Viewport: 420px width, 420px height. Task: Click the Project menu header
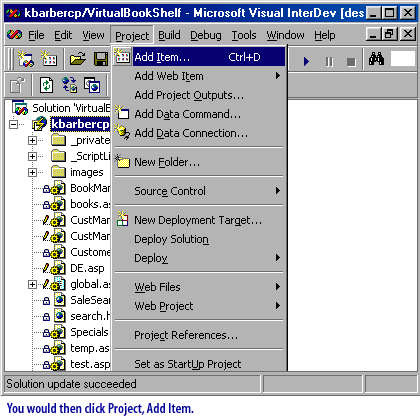[x=132, y=36]
